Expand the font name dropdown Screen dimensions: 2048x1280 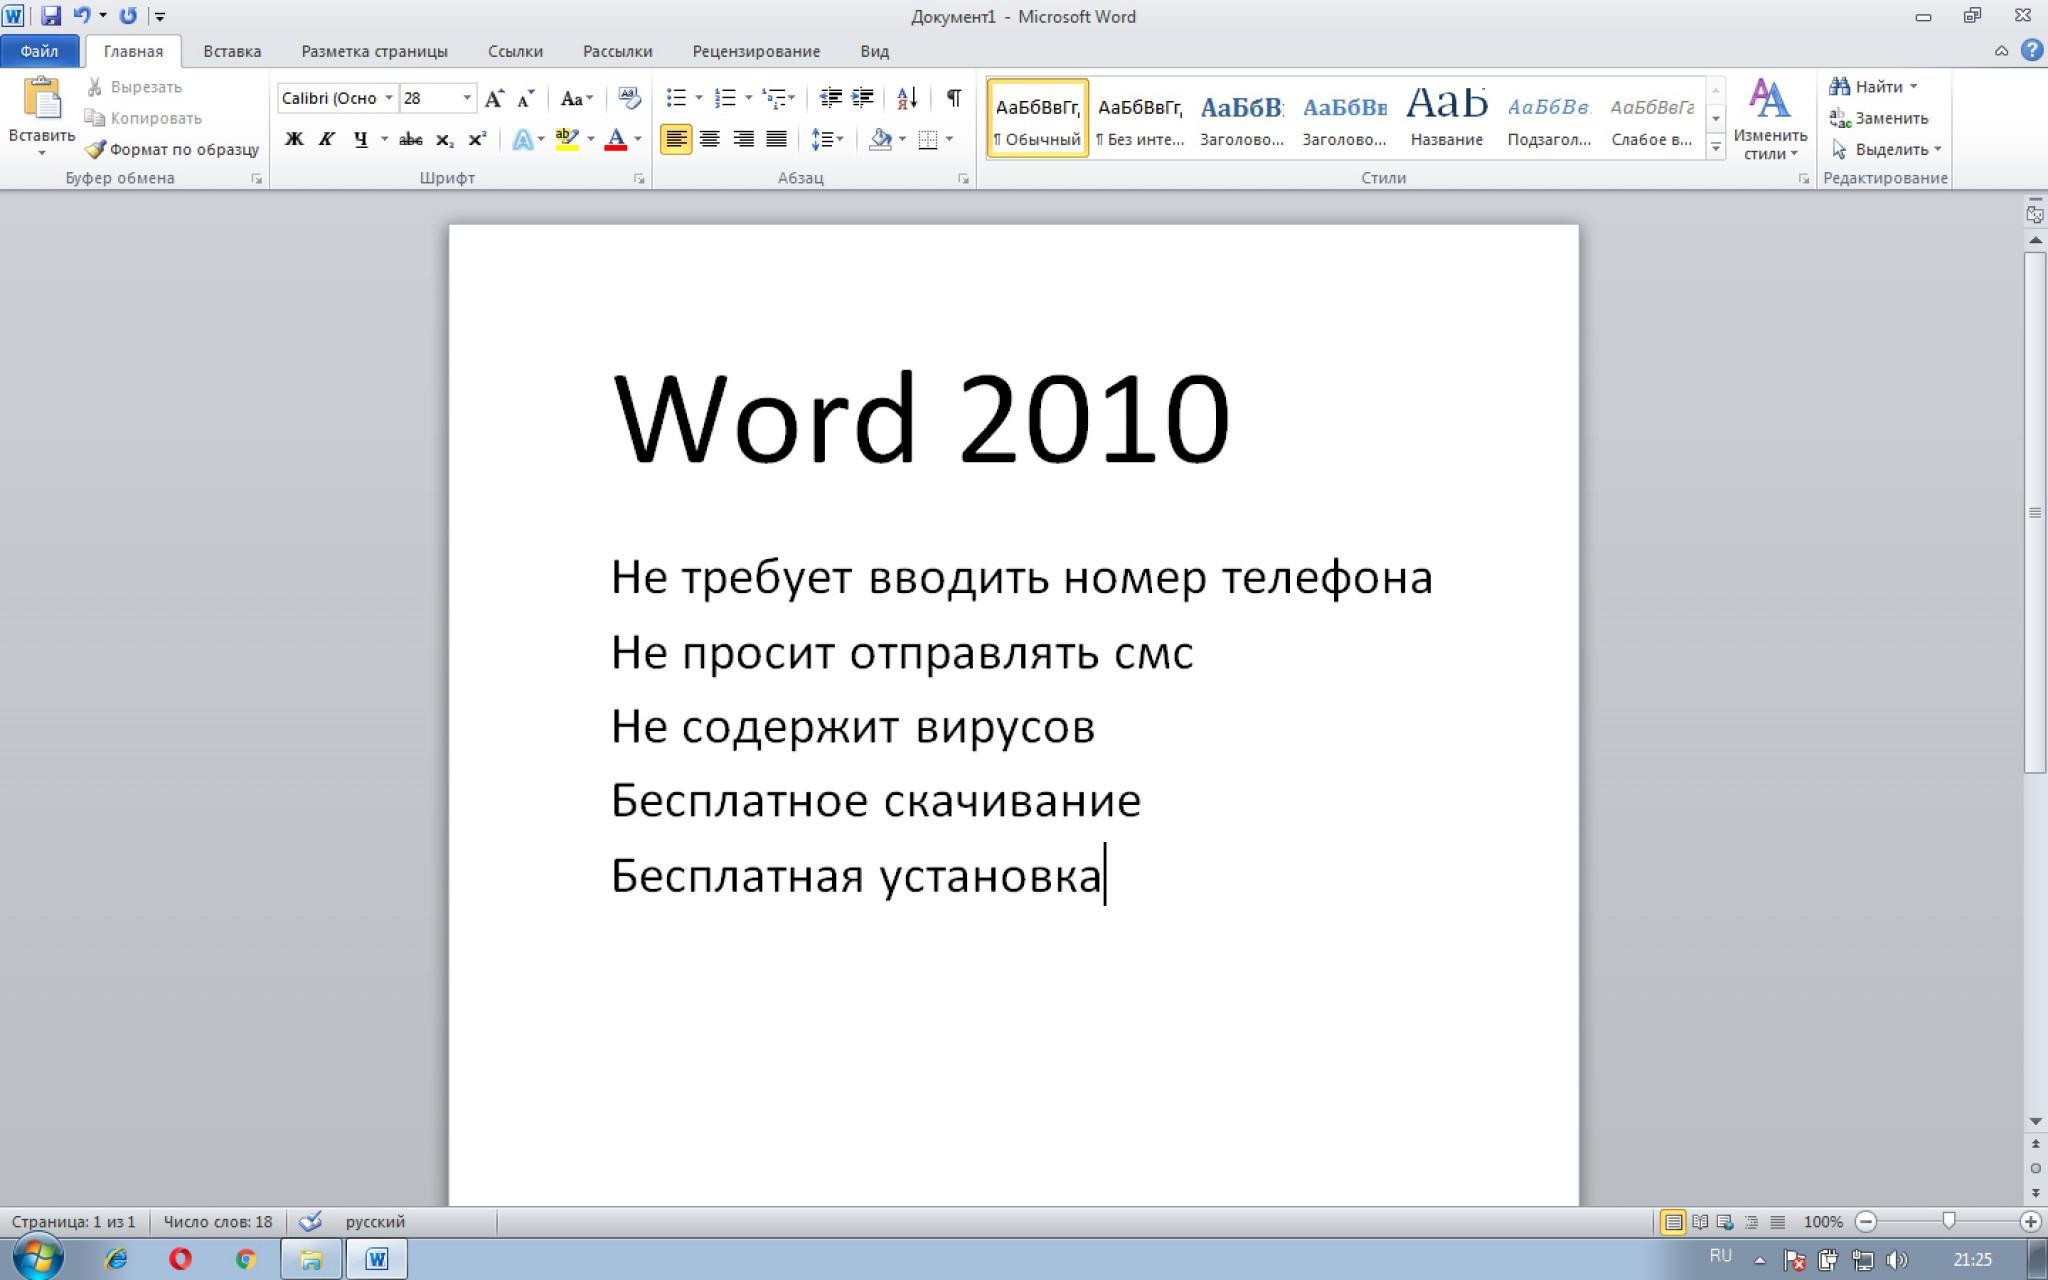pyautogui.click(x=388, y=100)
